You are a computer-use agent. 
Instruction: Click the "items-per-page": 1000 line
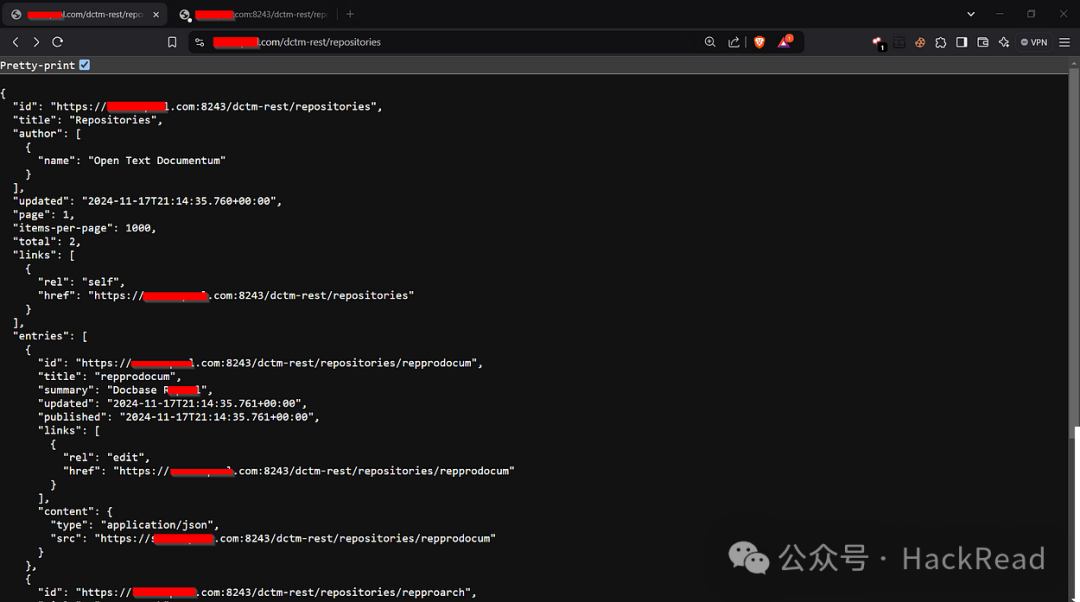click(84, 228)
